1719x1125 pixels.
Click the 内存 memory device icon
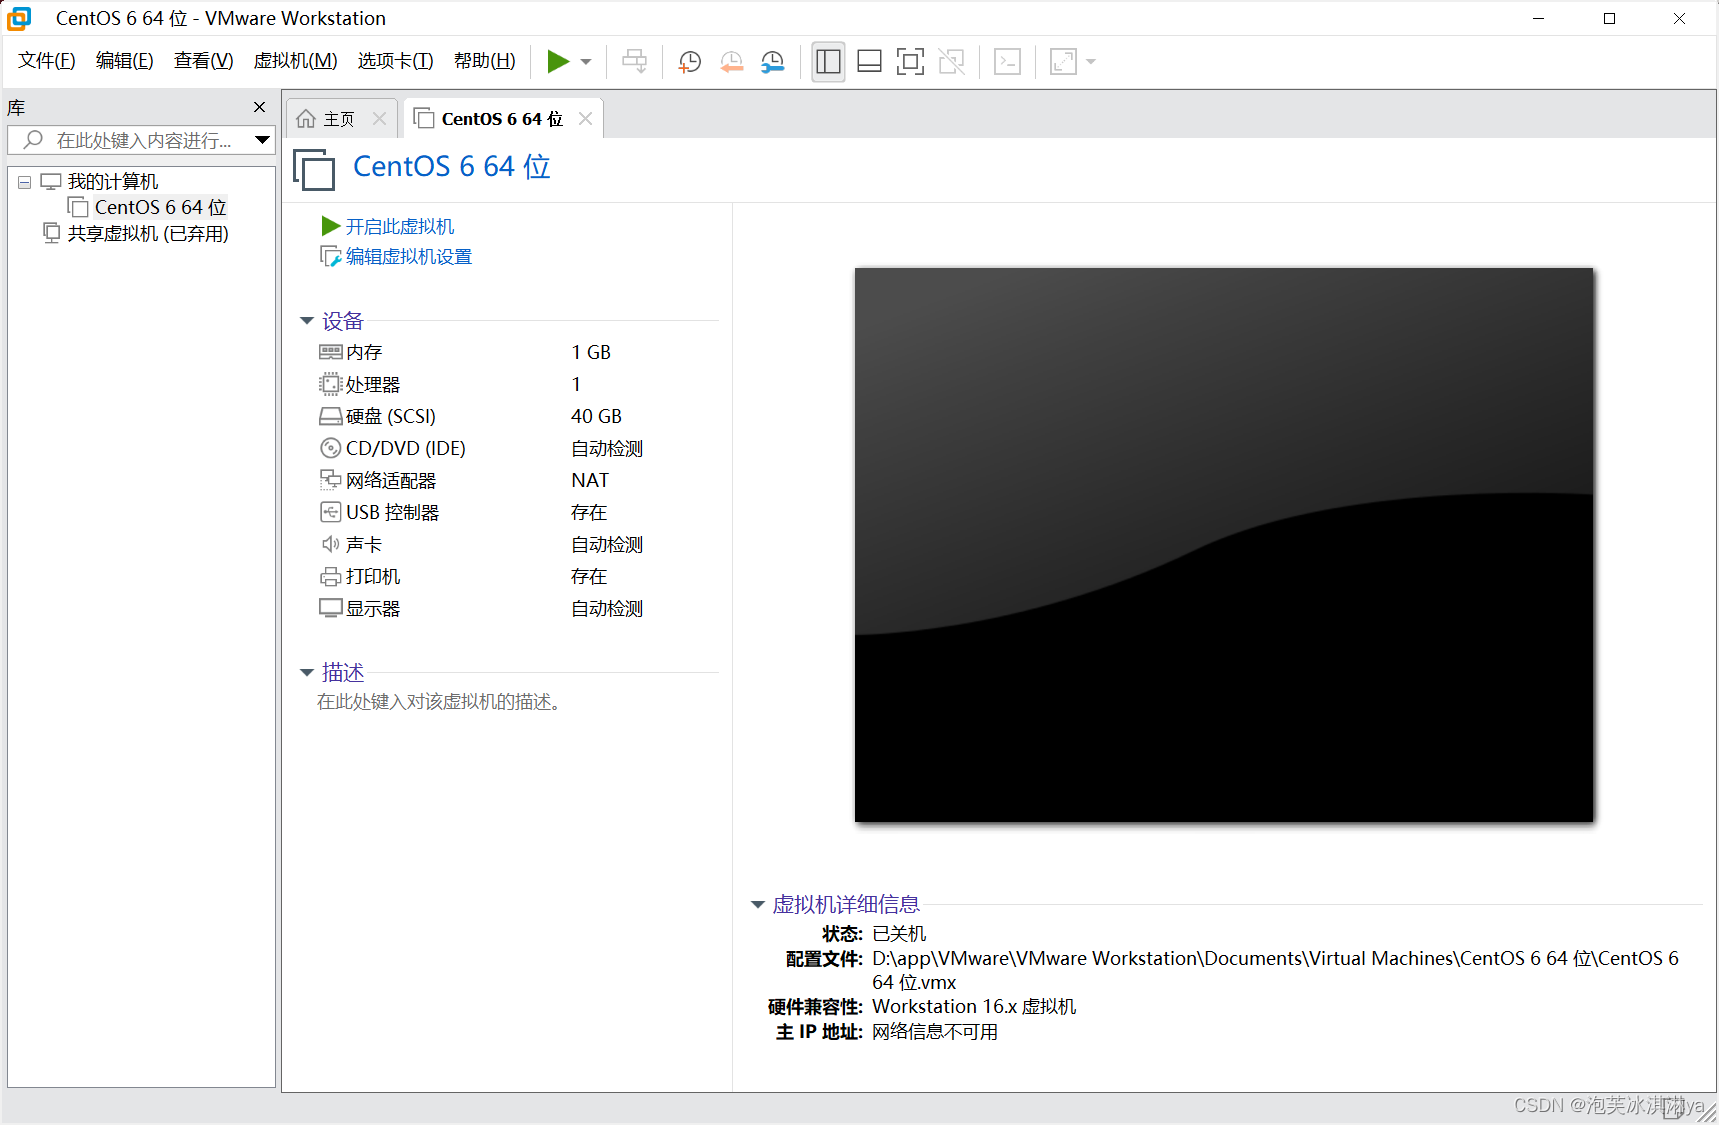(x=331, y=352)
